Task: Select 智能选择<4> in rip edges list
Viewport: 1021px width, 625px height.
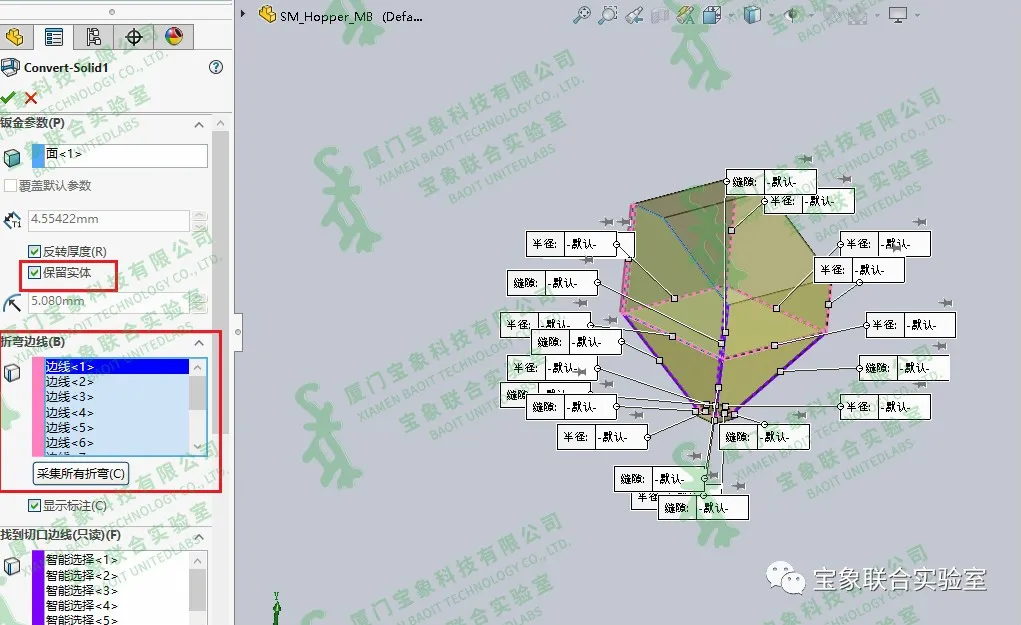Action: (117, 605)
